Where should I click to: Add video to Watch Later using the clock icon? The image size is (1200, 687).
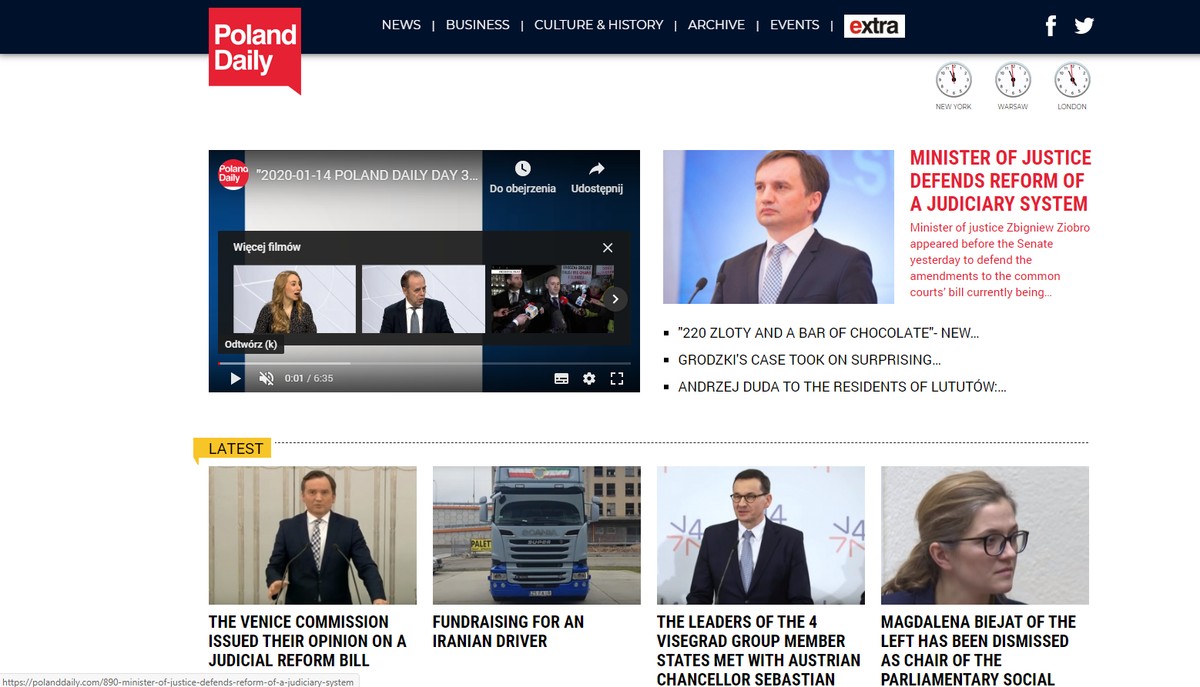pos(521,168)
